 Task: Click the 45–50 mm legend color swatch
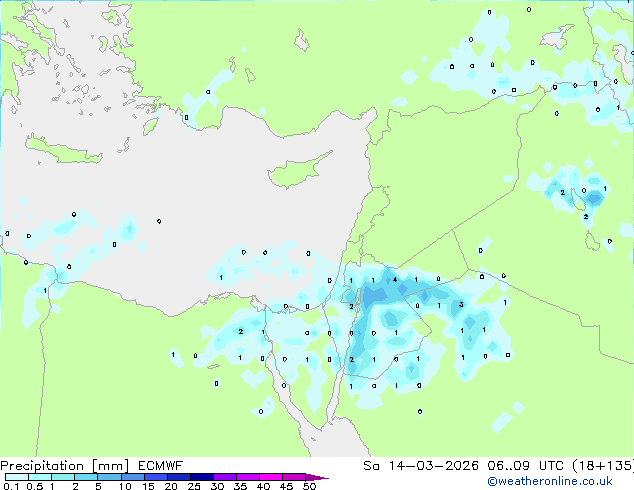(294, 477)
